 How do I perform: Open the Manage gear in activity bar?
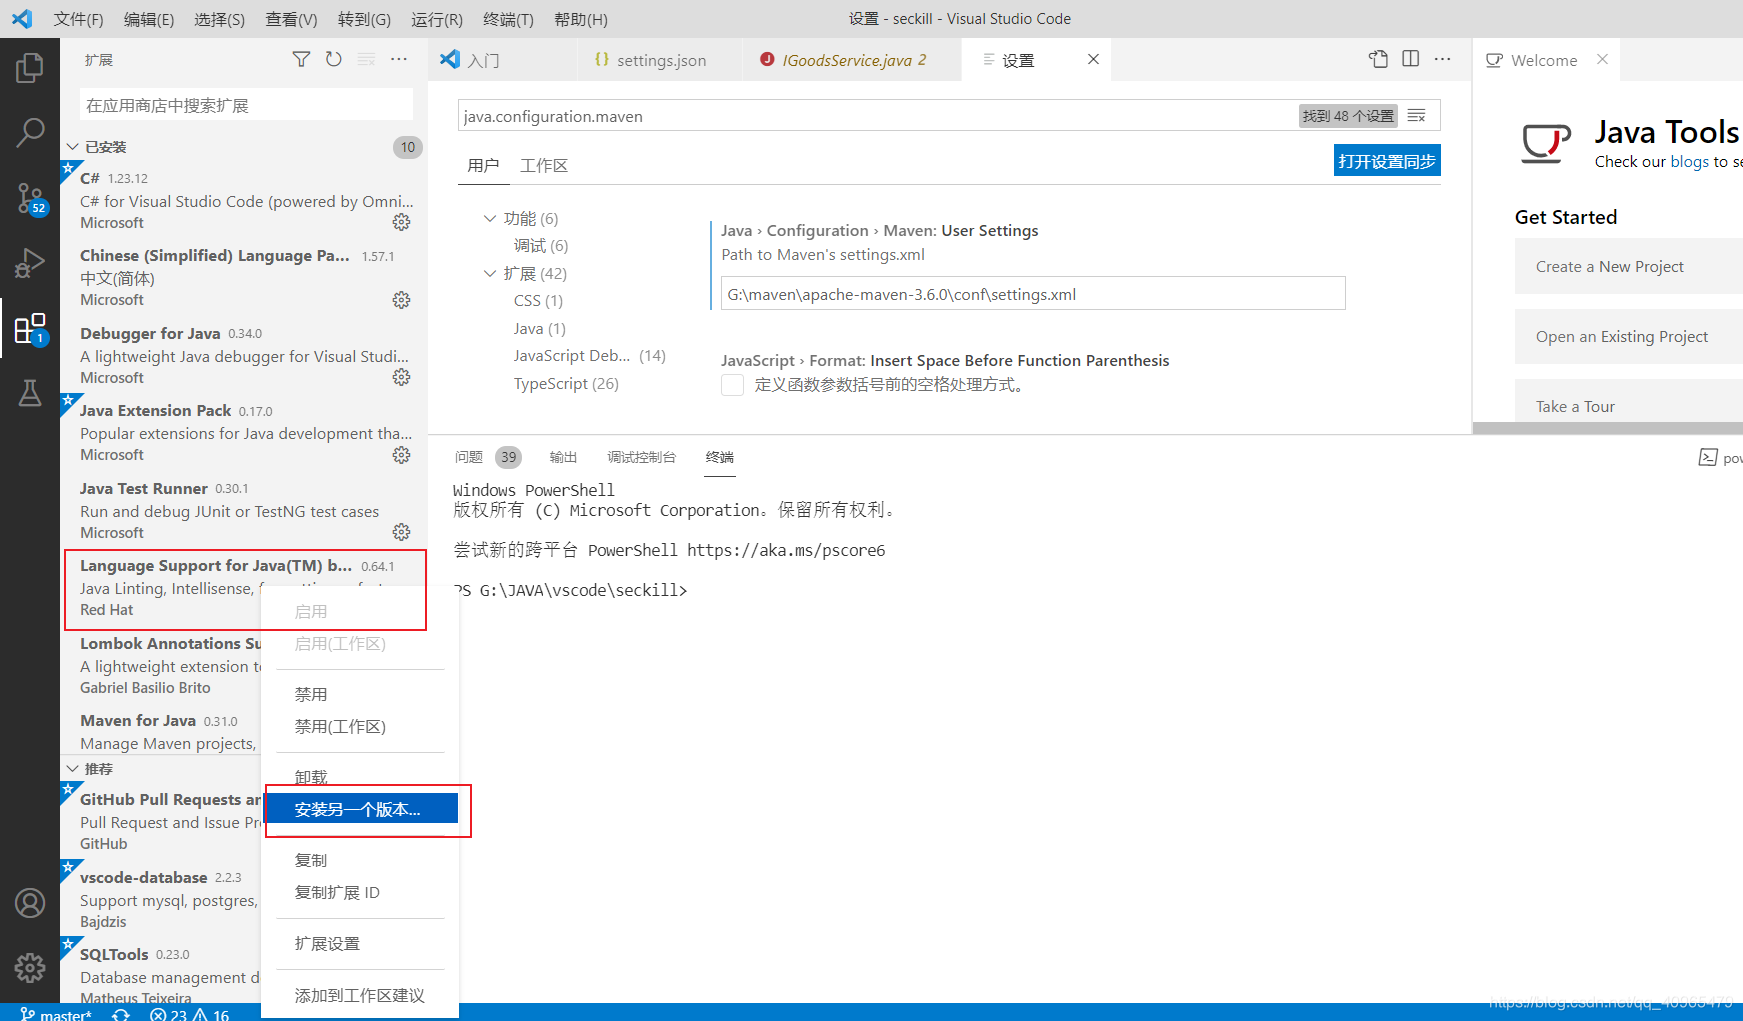[30, 967]
